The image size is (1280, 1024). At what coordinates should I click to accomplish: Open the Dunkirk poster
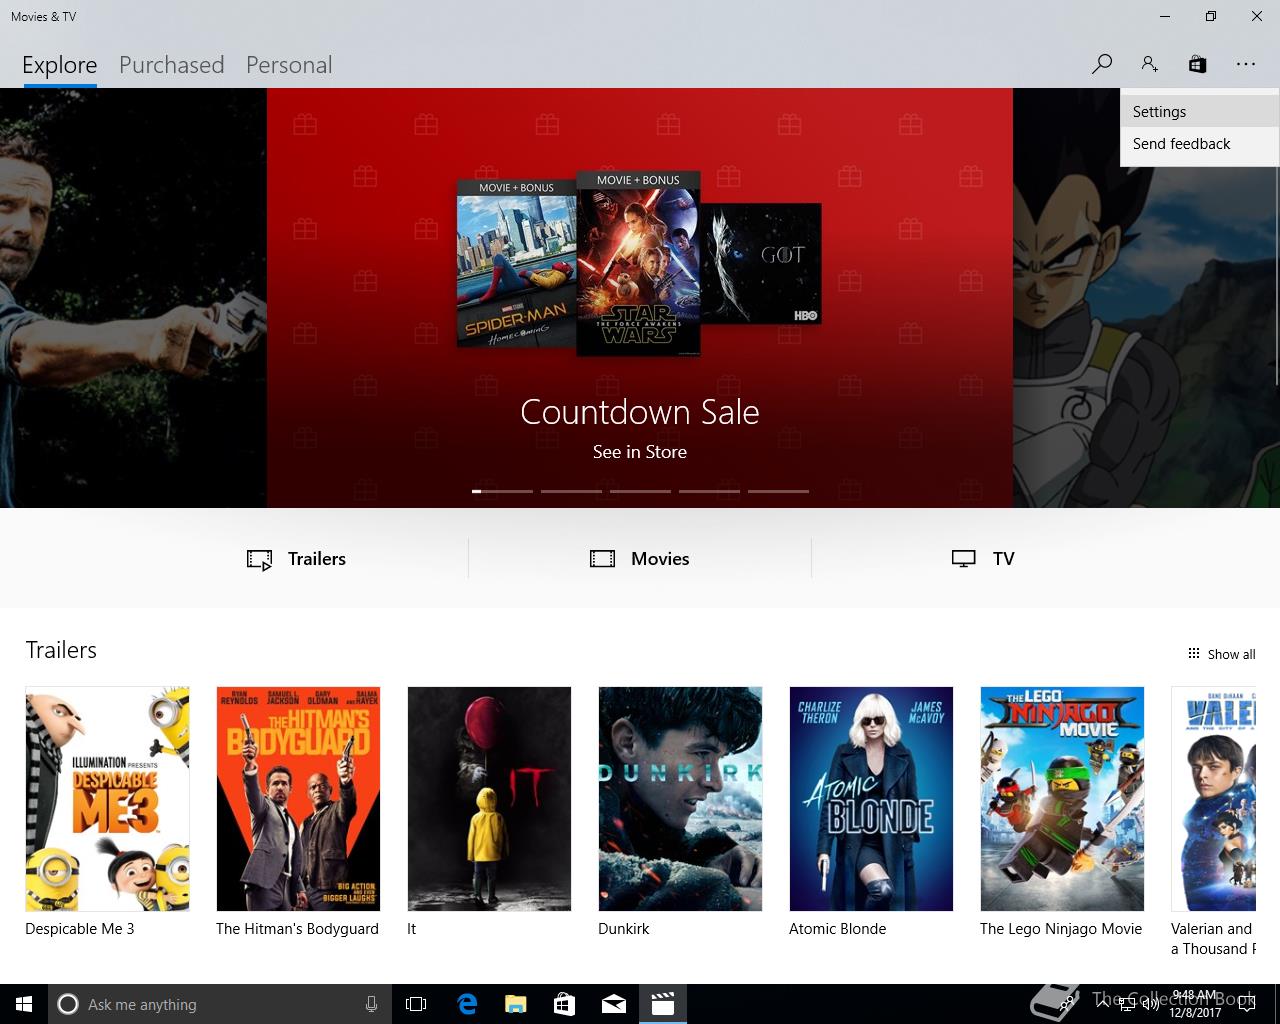(680, 798)
